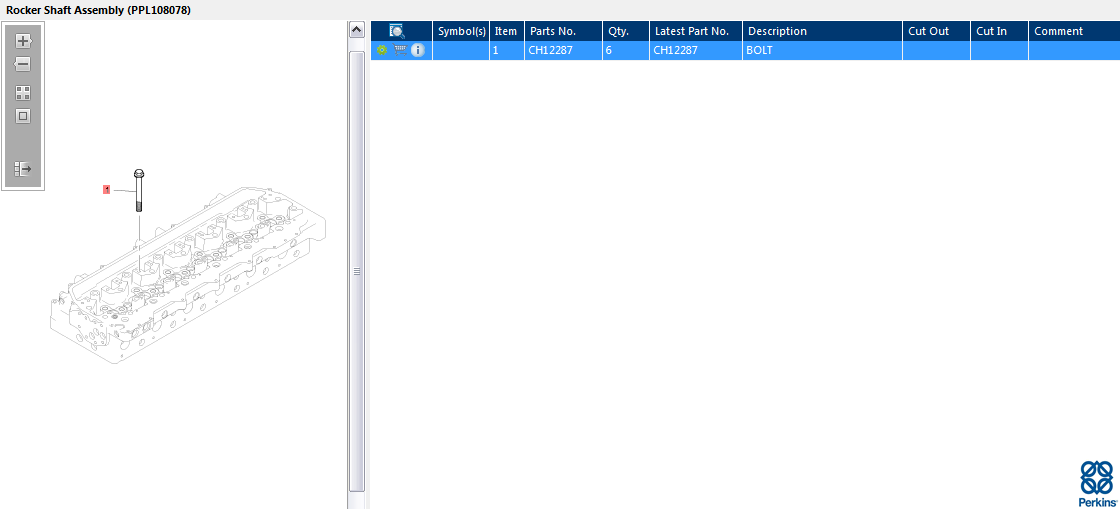Click the Cut In column header
Screen dimensions: 1120x509
[999, 31]
